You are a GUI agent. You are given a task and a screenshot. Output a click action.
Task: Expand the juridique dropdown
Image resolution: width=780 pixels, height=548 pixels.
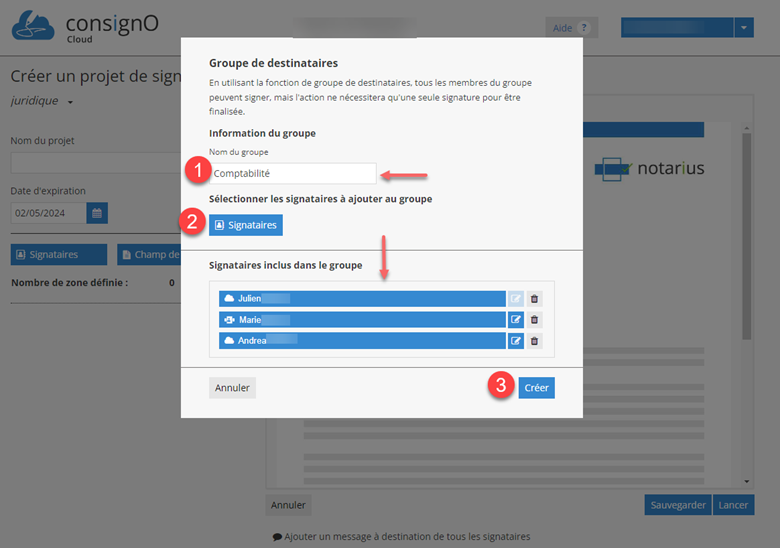(x=70, y=102)
